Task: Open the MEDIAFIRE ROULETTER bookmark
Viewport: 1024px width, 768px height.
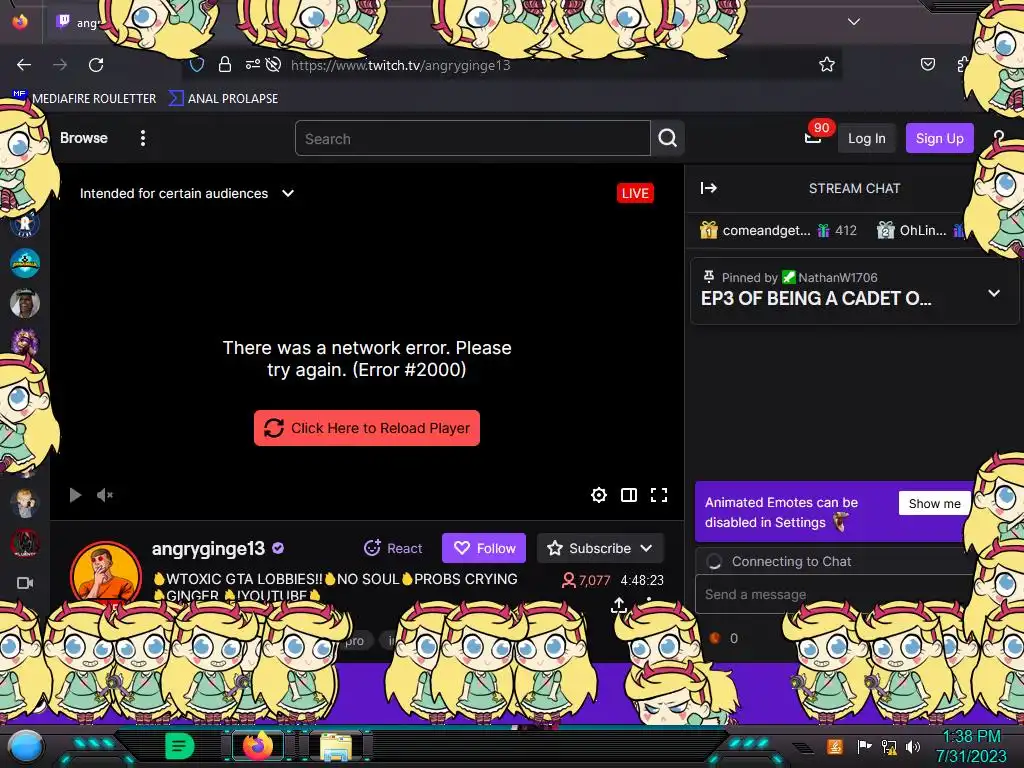Action: [85, 99]
